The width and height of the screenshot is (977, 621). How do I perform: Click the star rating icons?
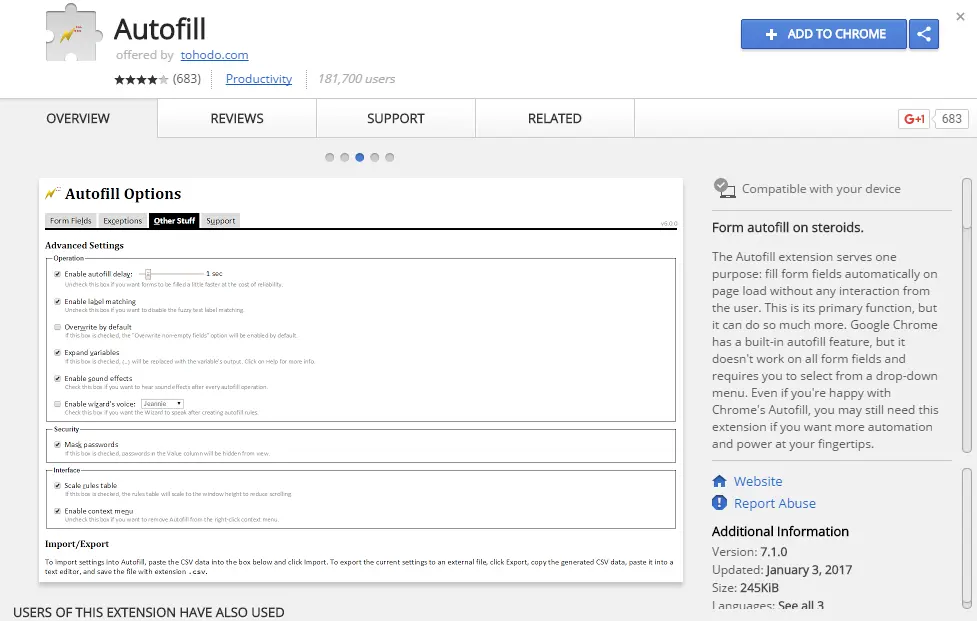141,79
